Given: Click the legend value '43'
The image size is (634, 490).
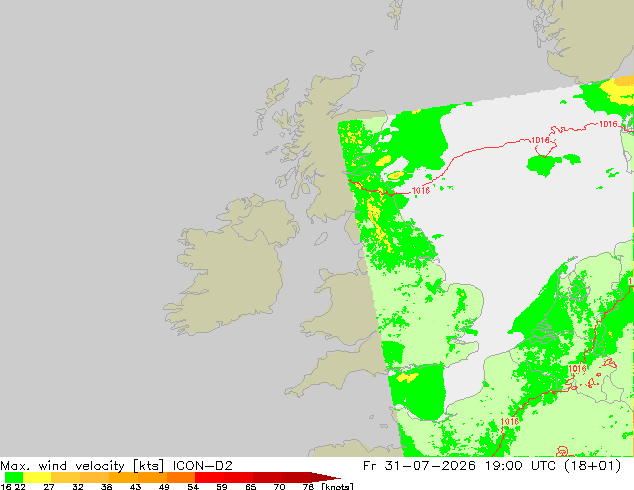Looking at the screenshot, I should coord(135,486).
